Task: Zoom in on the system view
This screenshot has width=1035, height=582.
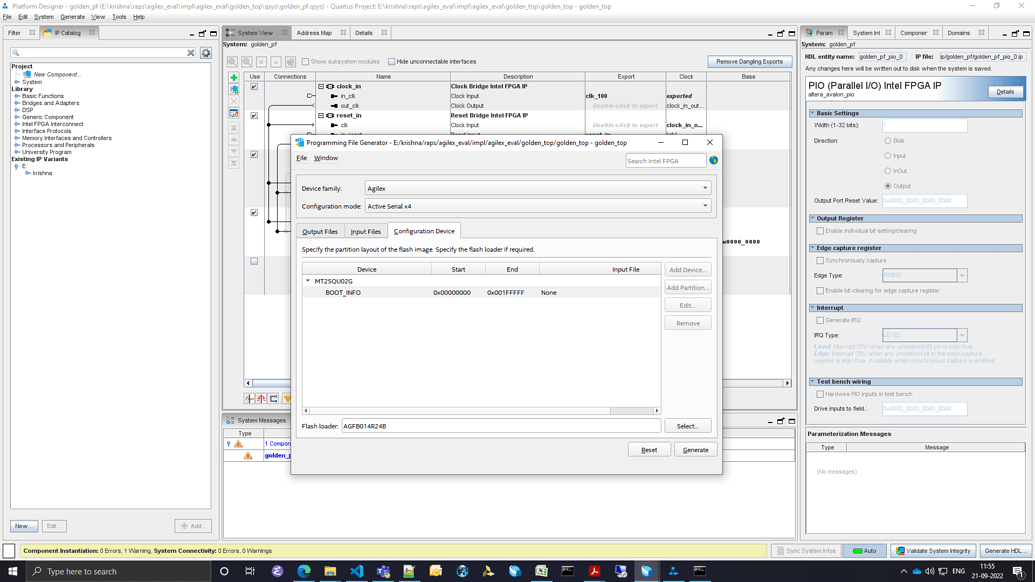Action: pos(234,61)
